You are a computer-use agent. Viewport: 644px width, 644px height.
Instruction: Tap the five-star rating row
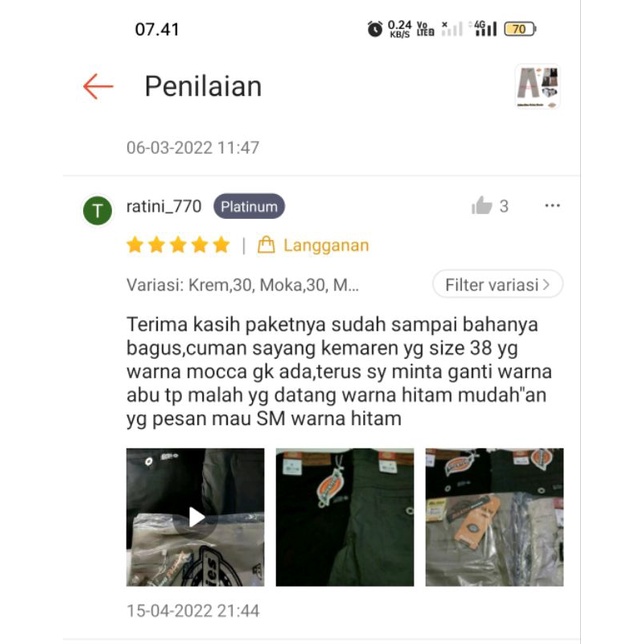[178, 245]
